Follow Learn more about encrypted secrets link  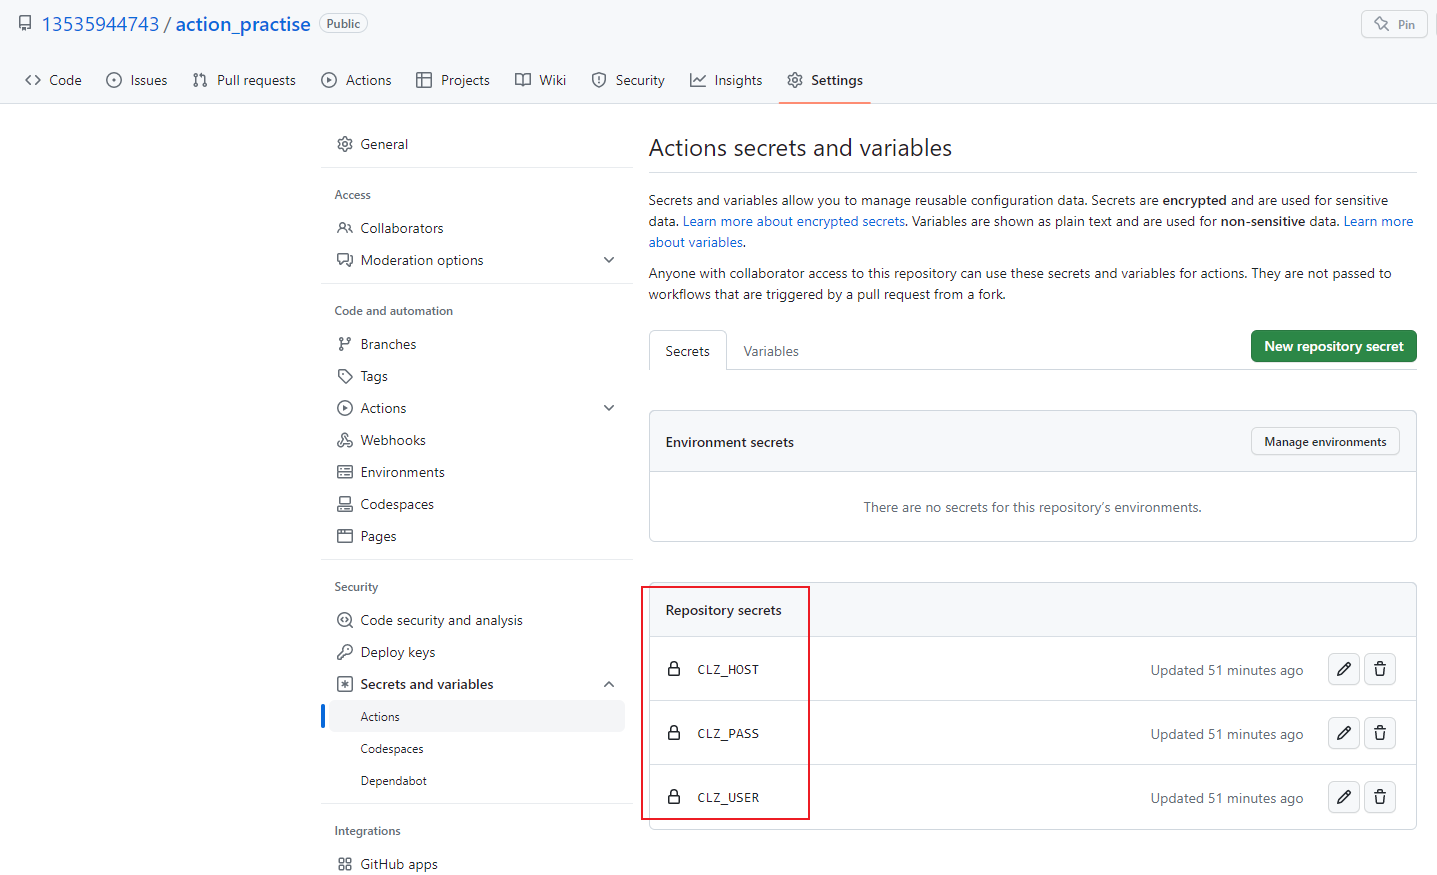coord(794,221)
